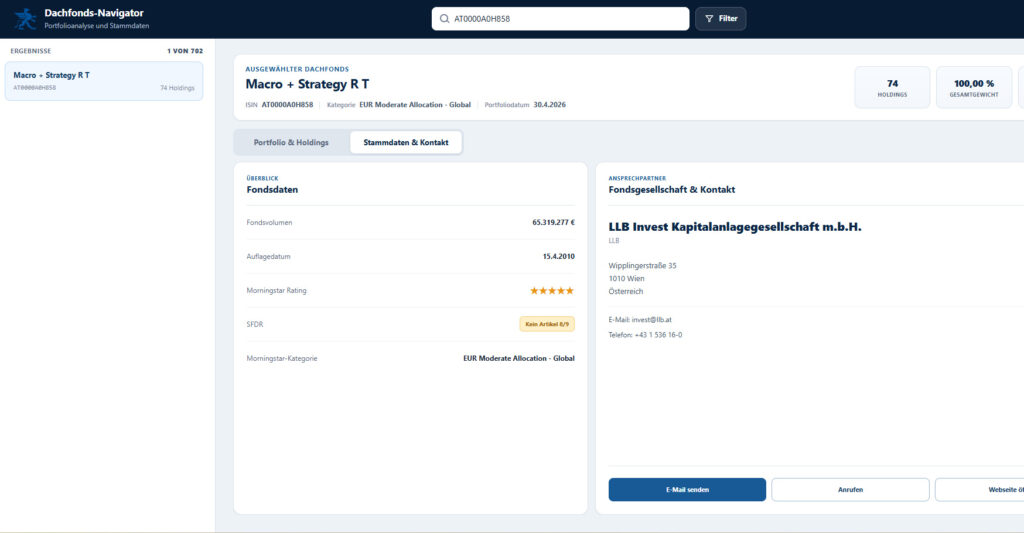Click the Morningstar five-star rating
1024x533 pixels.
click(x=552, y=291)
